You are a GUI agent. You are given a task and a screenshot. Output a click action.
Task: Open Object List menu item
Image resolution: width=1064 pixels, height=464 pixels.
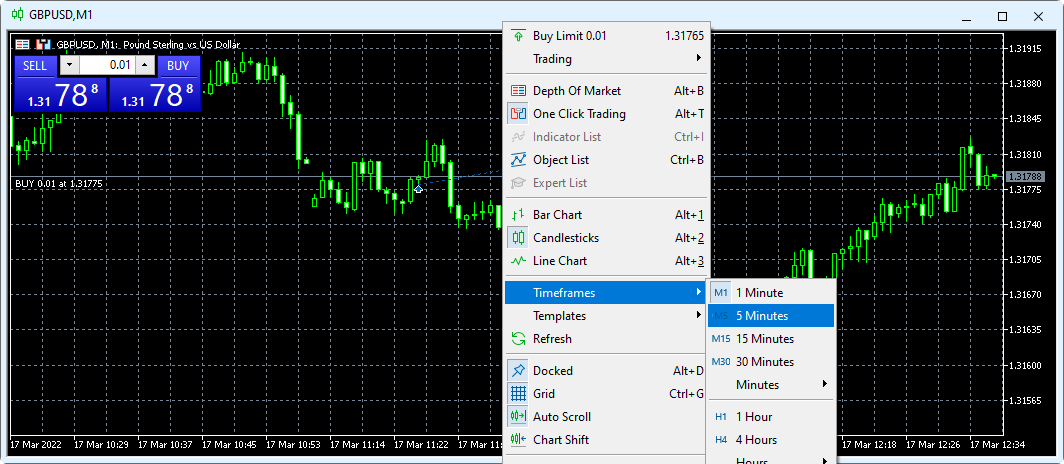pos(605,160)
